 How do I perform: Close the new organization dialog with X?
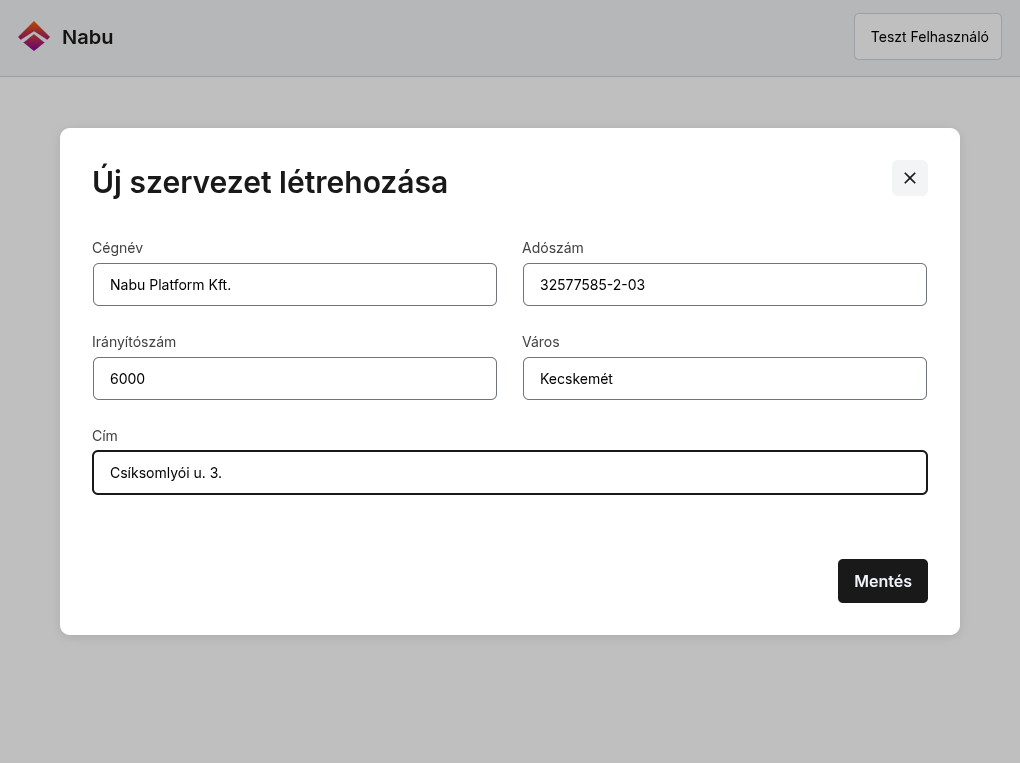[x=909, y=178]
